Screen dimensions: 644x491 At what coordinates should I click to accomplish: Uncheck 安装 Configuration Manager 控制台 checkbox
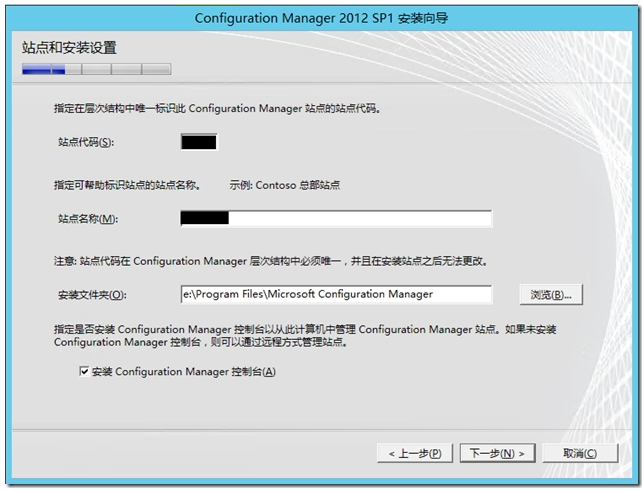pyautogui.click(x=84, y=372)
